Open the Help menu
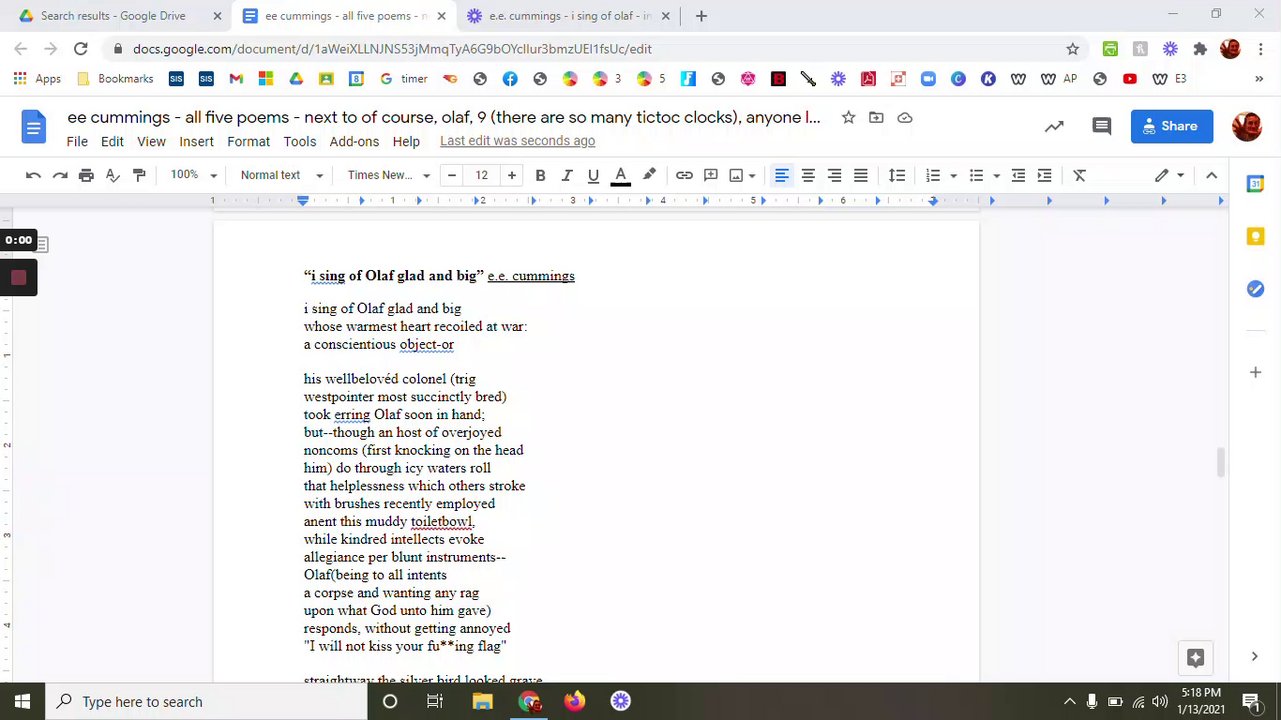1281x720 pixels. [x=406, y=142]
